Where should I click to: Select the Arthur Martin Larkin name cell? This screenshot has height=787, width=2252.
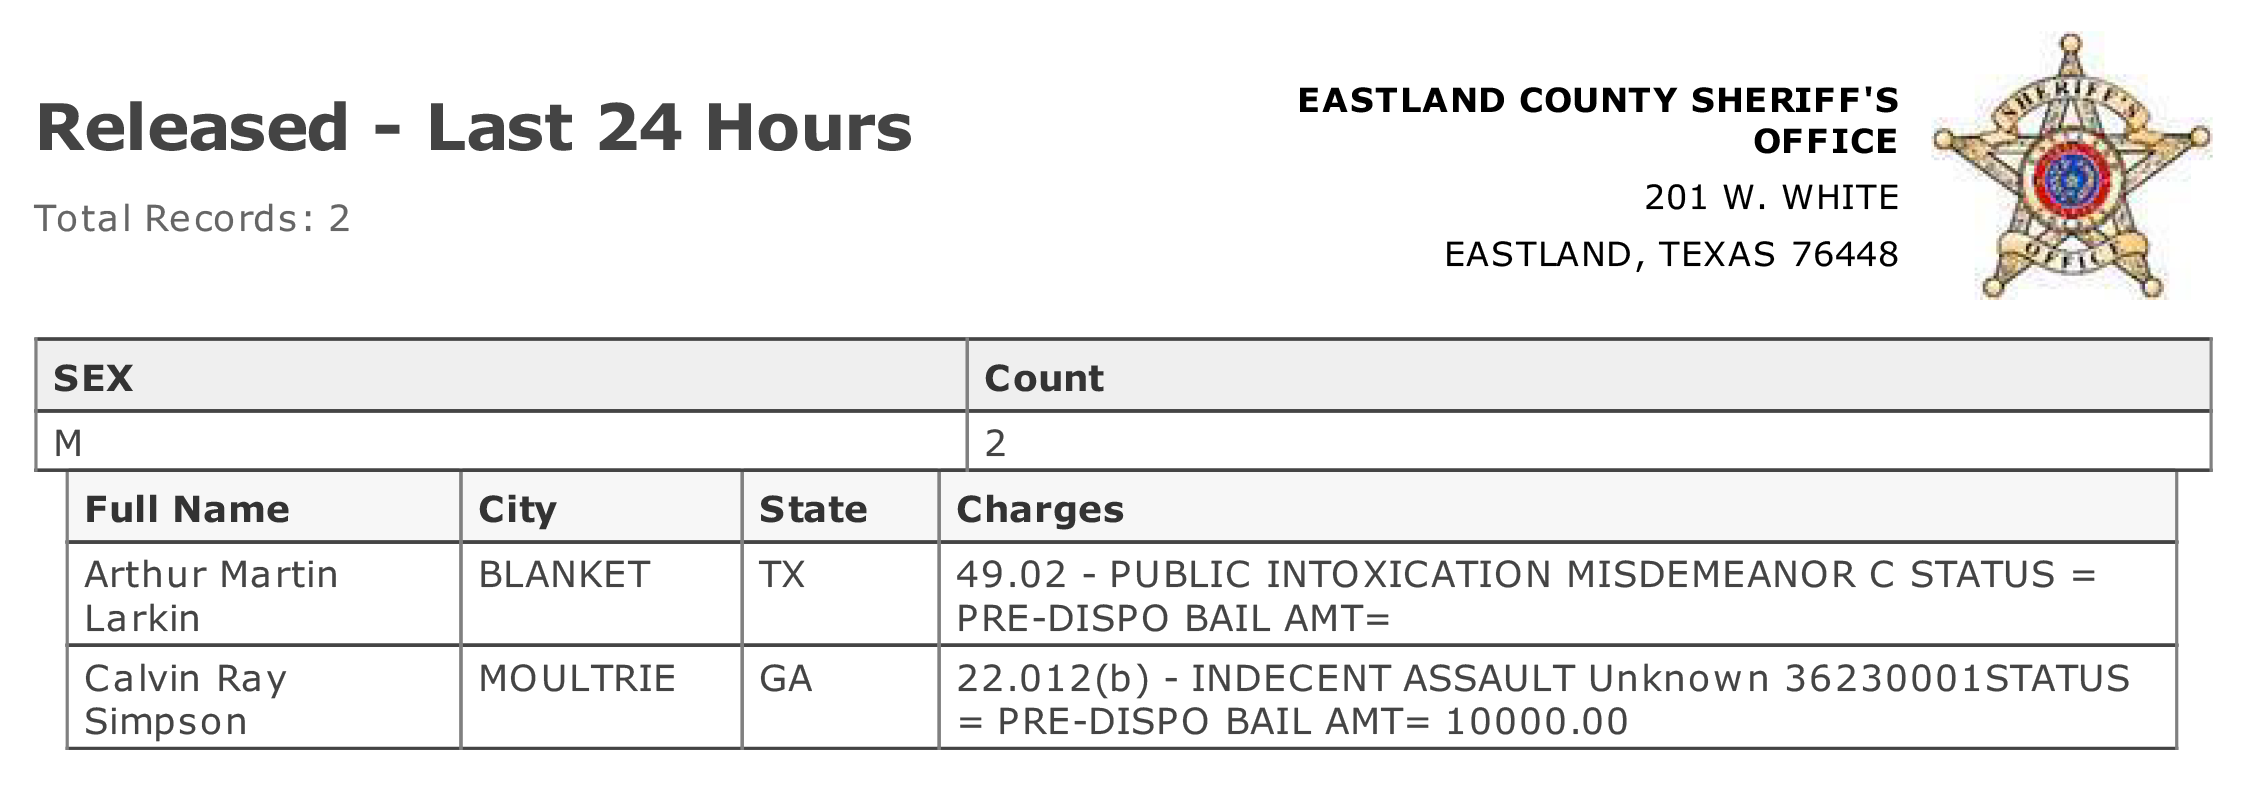coord(264,595)
